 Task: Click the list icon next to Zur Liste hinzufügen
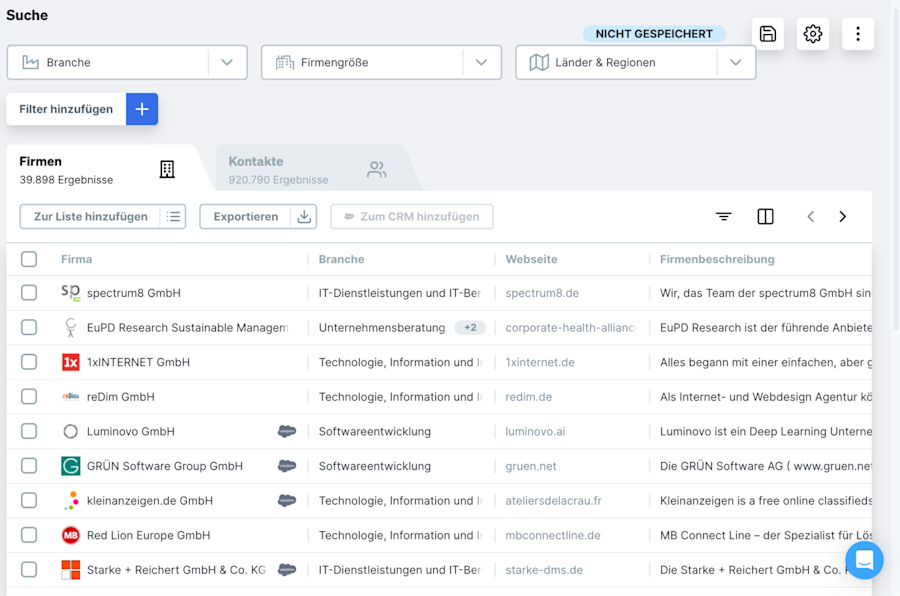click(x=173, y=216)
